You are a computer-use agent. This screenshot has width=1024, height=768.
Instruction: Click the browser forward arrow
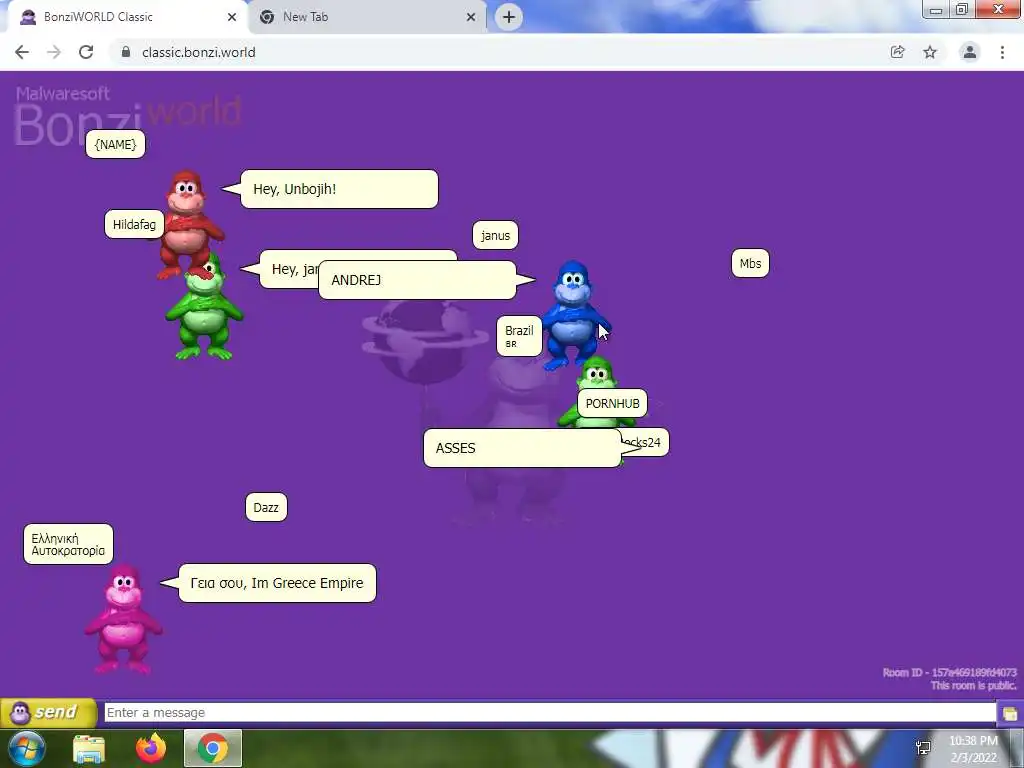point(54,52)
